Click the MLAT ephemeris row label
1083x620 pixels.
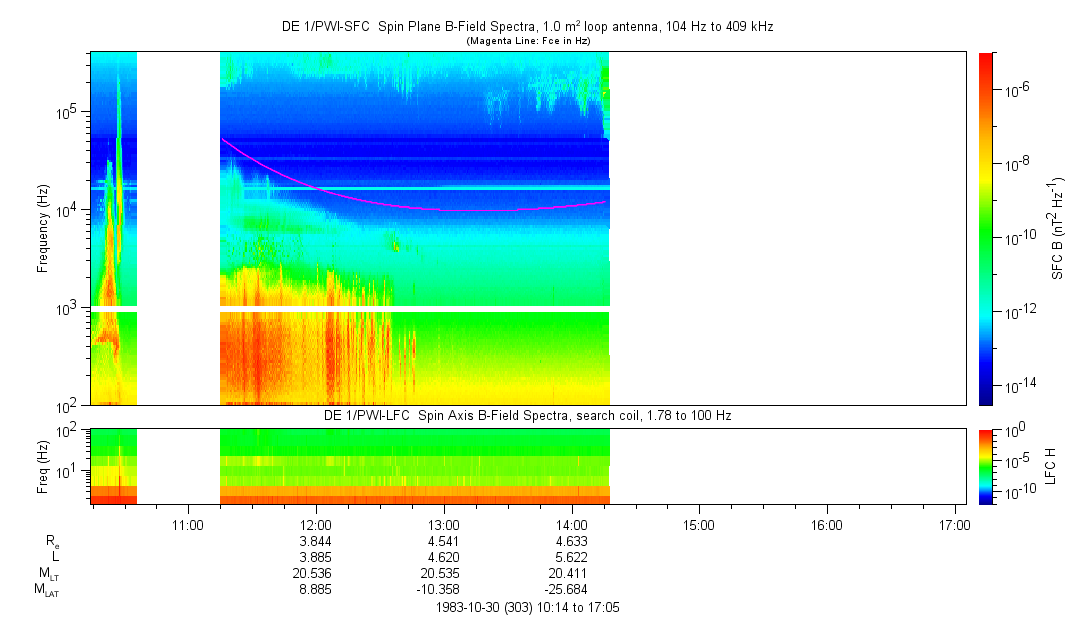pos(46,590)
